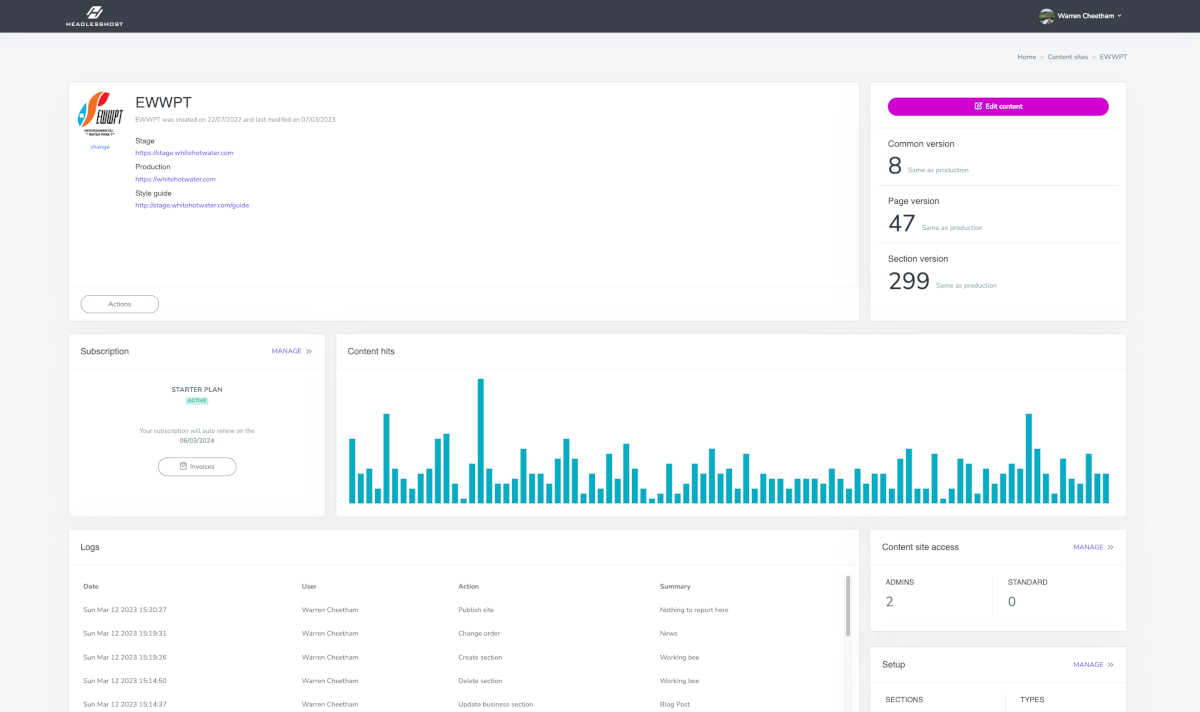Open the stage.whitehotwater.com link
Image resolution: width=1200 pixels, height=712 pixels.
(x=185, y=152)
